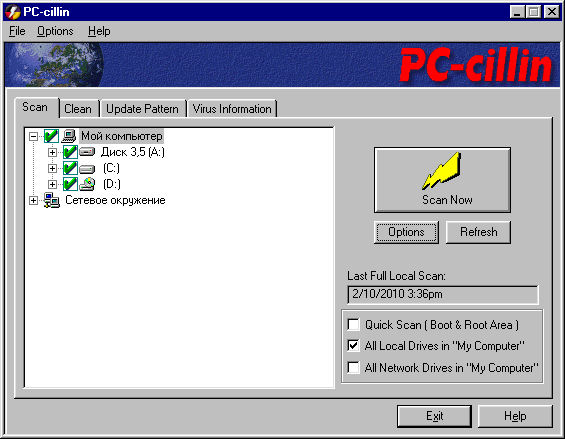Enable All Network Drives checkbox

point(353,368)
